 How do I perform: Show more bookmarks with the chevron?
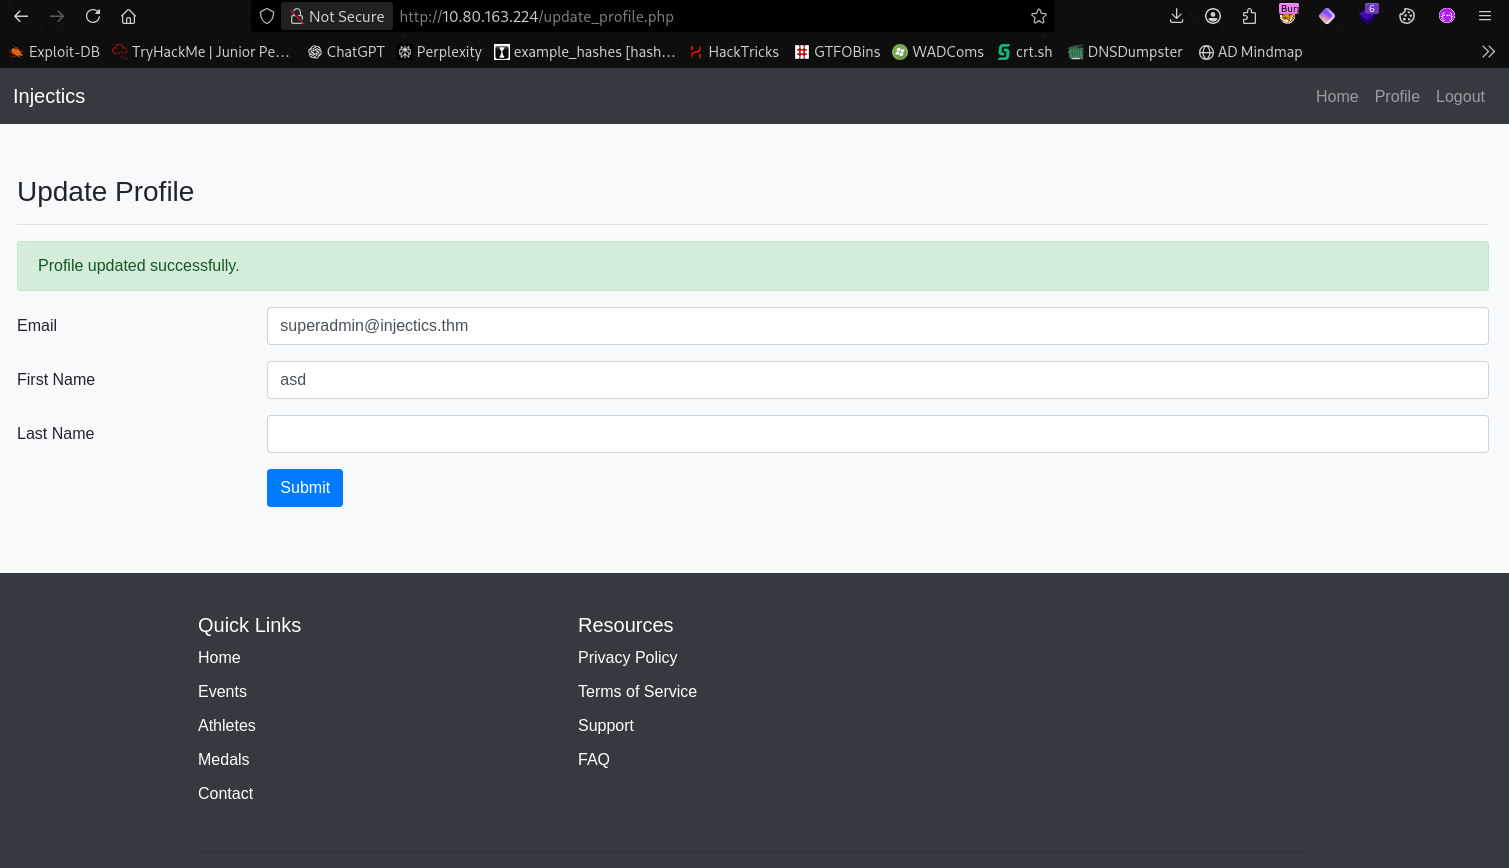pos(1488,52)
